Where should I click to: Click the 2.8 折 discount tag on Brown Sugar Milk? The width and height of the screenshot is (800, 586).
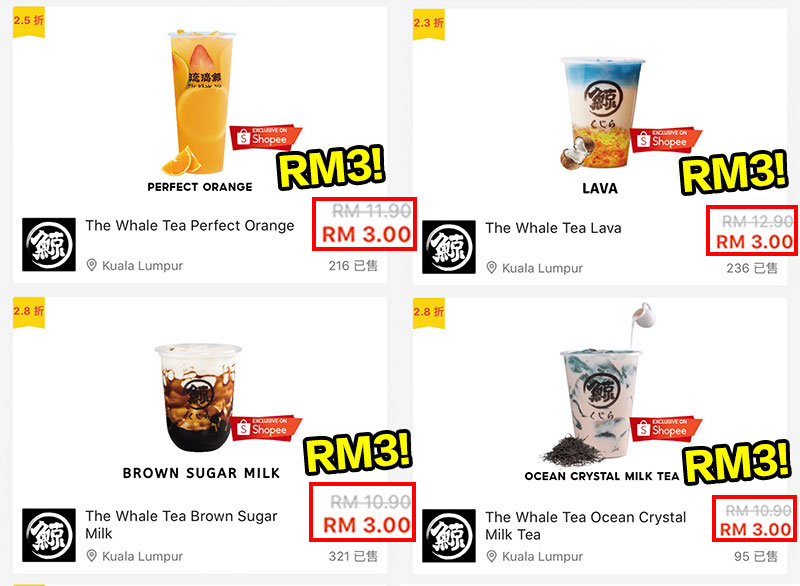pos(29,312)
